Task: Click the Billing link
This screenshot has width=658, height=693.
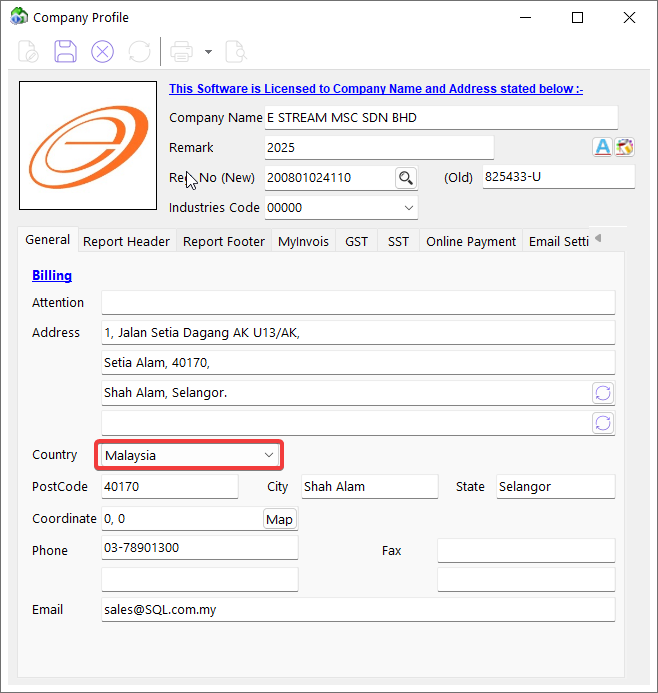Action: 52,275
